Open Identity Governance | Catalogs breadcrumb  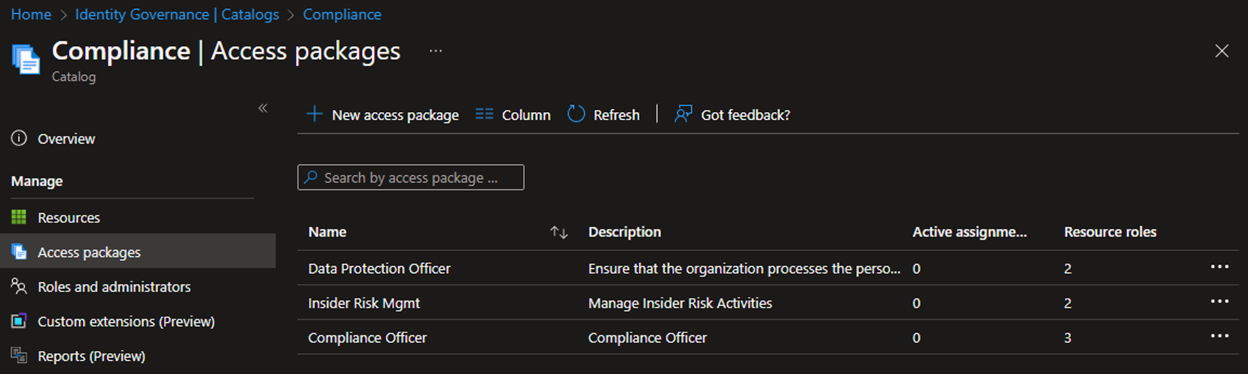(x=178, y=15)
